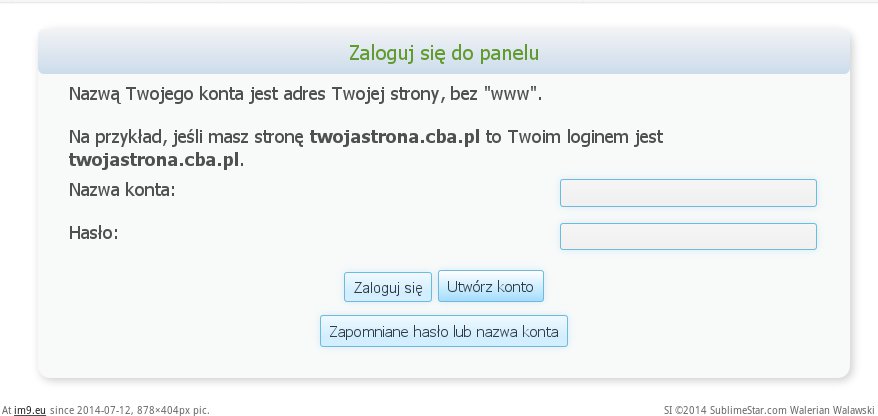The height and width of the screenshot is (416, 878).
Task: Focus the Hasło password field
Action: [688, 237]
